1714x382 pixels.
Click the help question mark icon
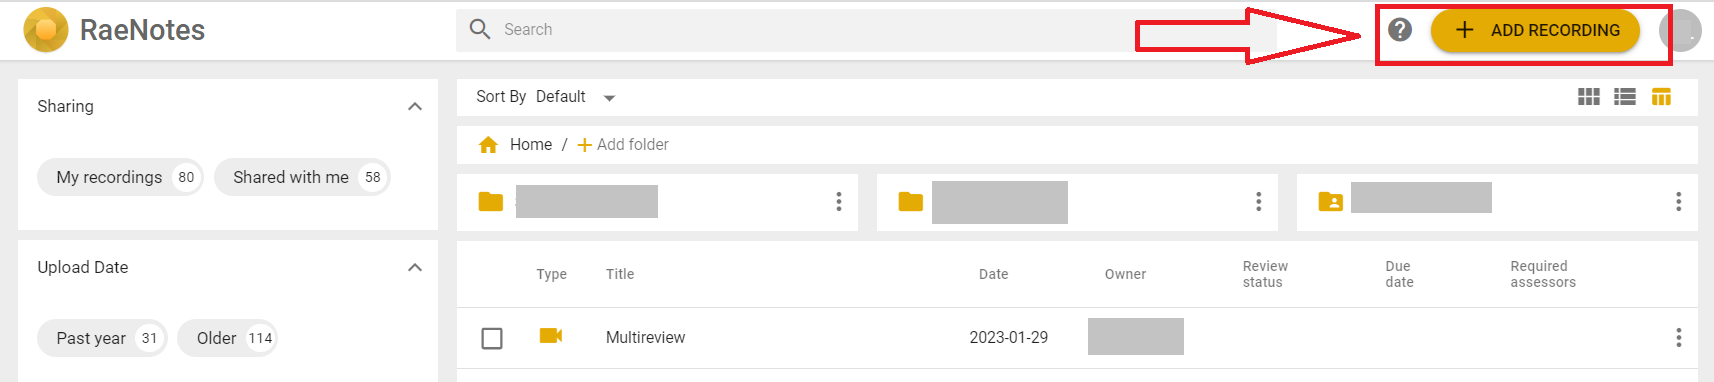pos(1400,30)
